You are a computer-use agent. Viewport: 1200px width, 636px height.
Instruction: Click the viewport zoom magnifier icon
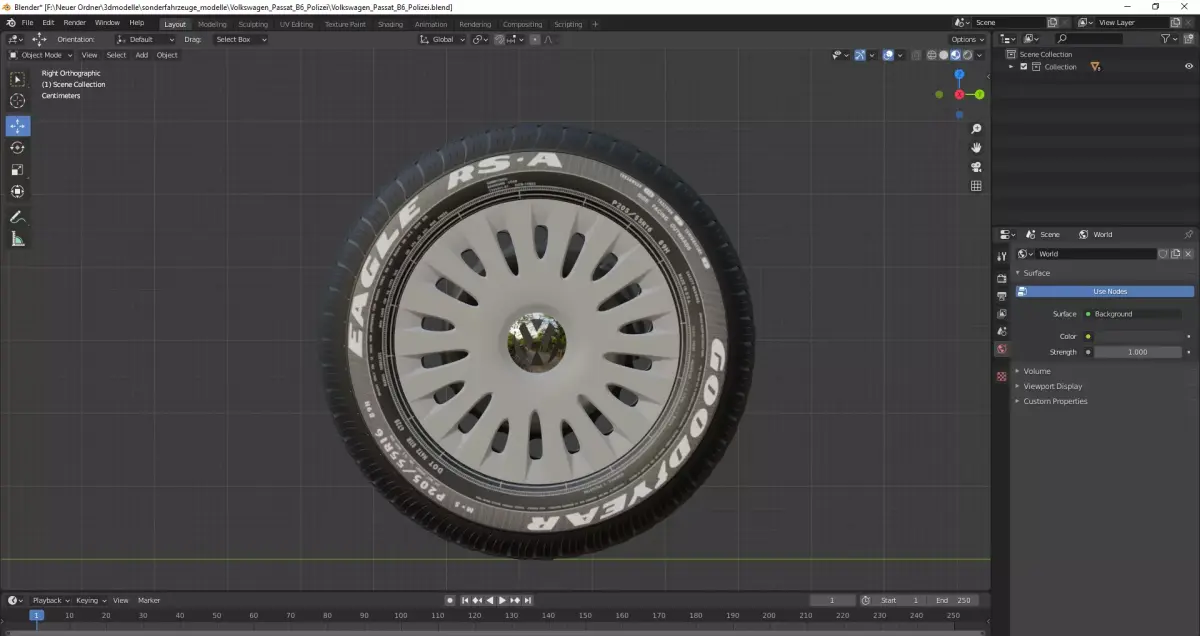point(976,129)
